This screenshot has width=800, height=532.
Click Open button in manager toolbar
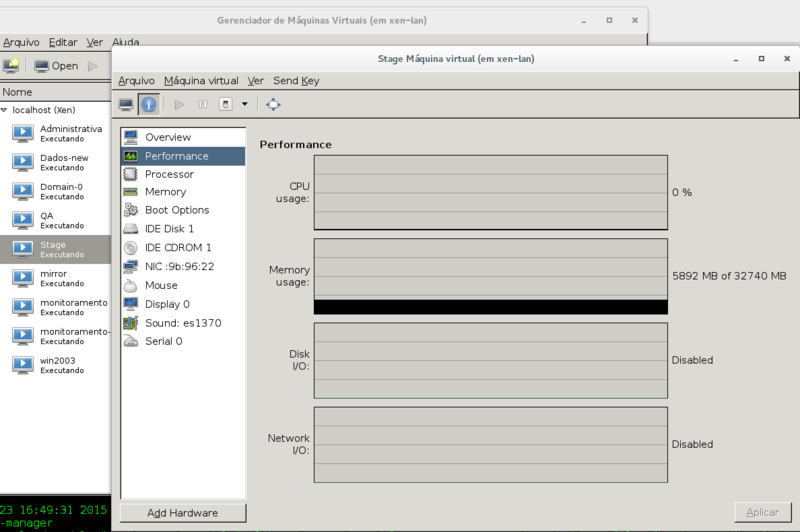point(56,66)
